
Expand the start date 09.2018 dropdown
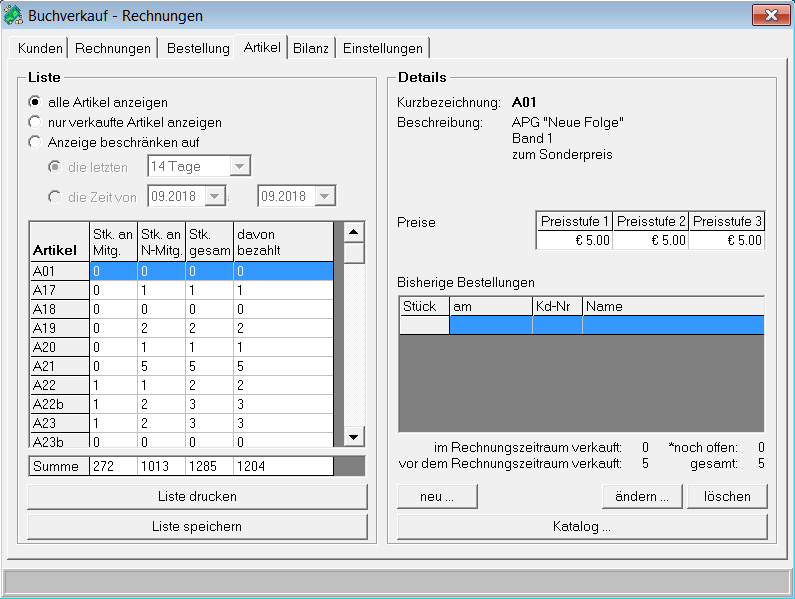(216, 196)
